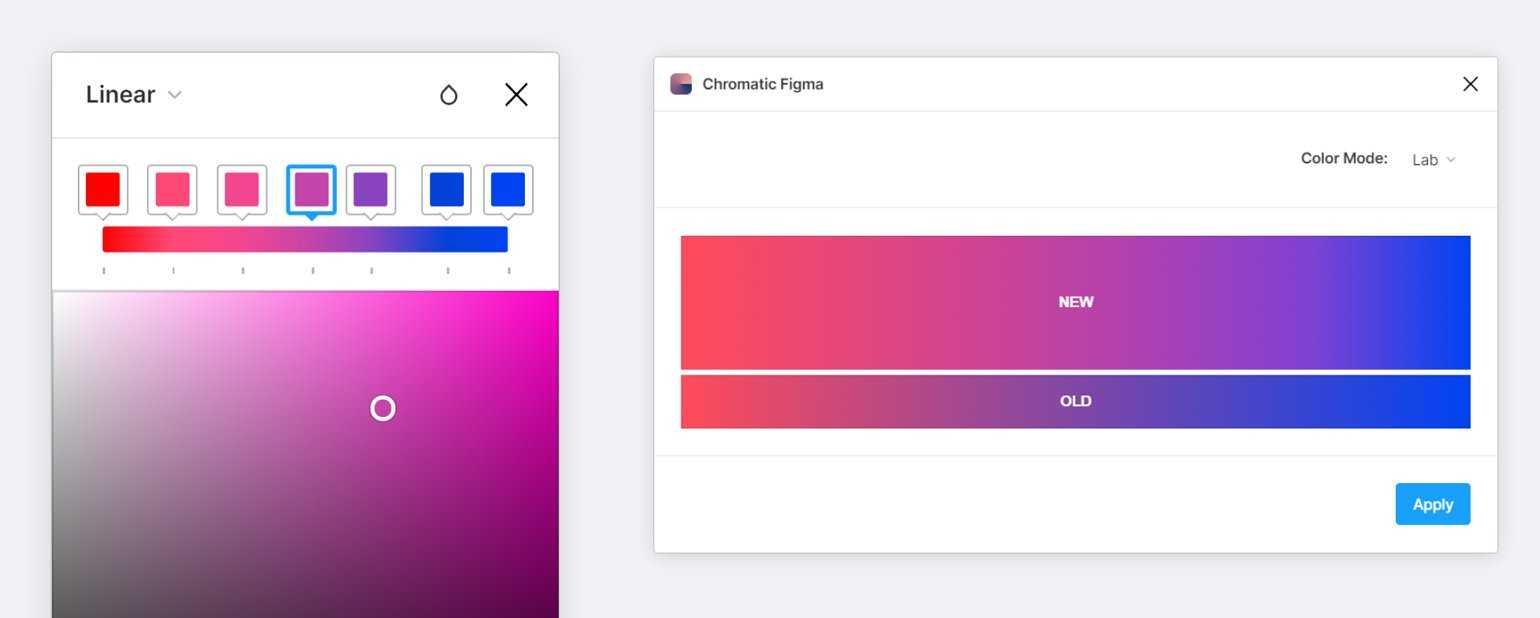Select the hot pink gradient stop

click(x=242, y=189)
